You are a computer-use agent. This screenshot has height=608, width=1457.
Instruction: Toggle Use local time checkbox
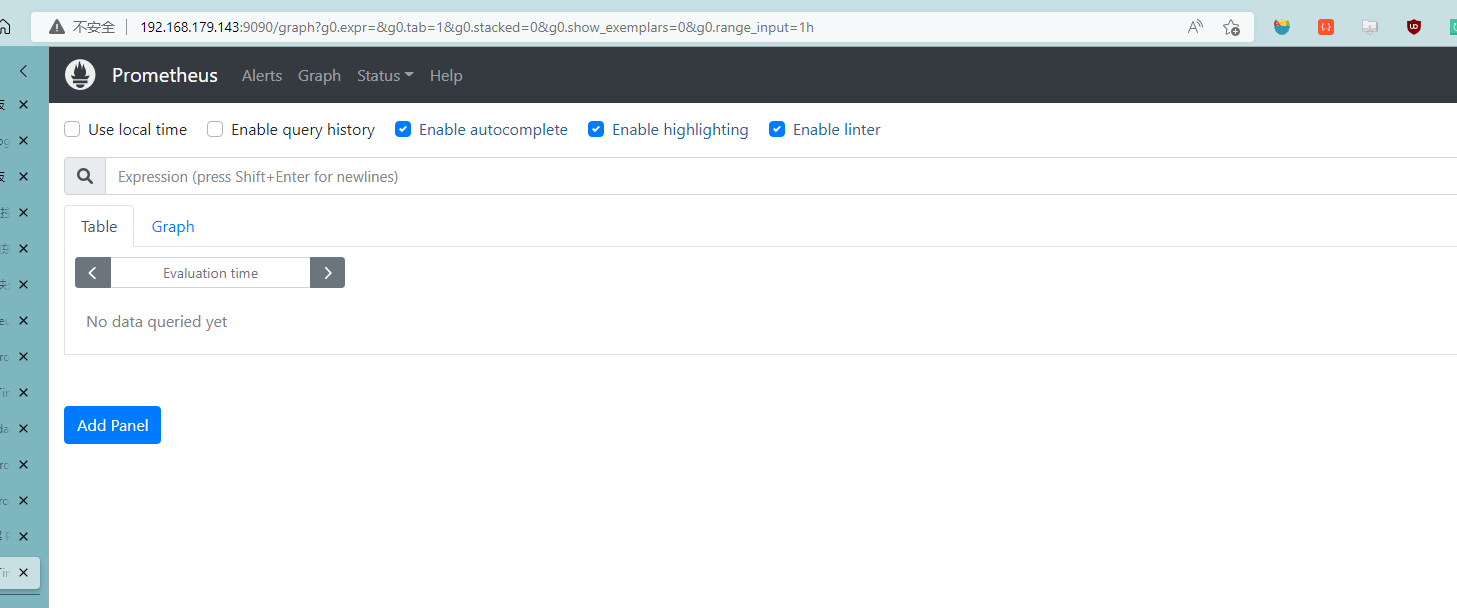point(72,129)
